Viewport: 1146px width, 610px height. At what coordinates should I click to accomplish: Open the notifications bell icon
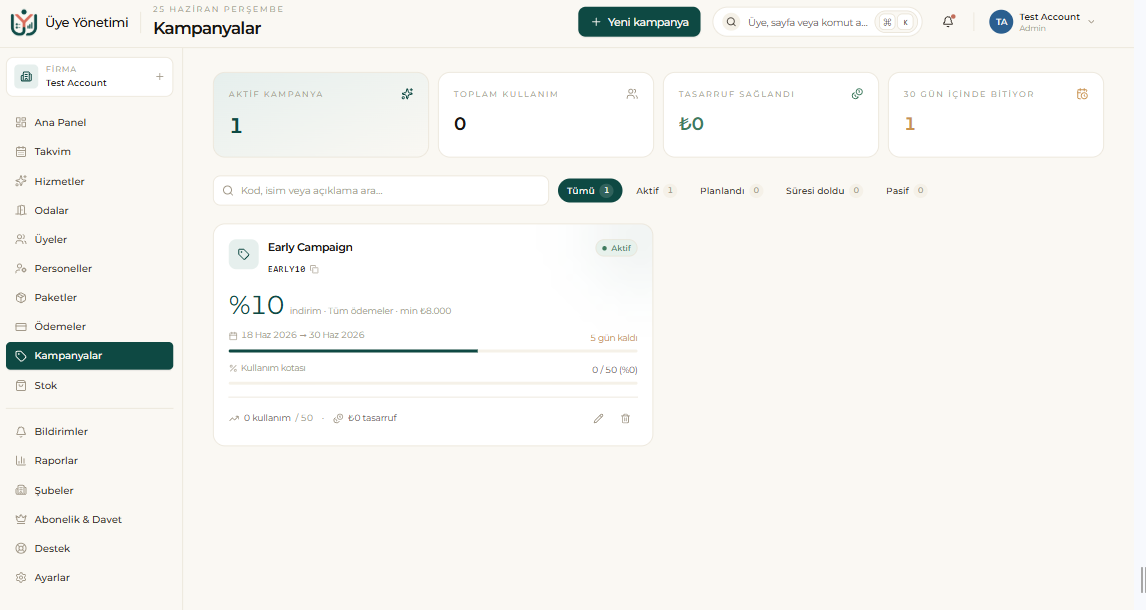tap(948, 22)
